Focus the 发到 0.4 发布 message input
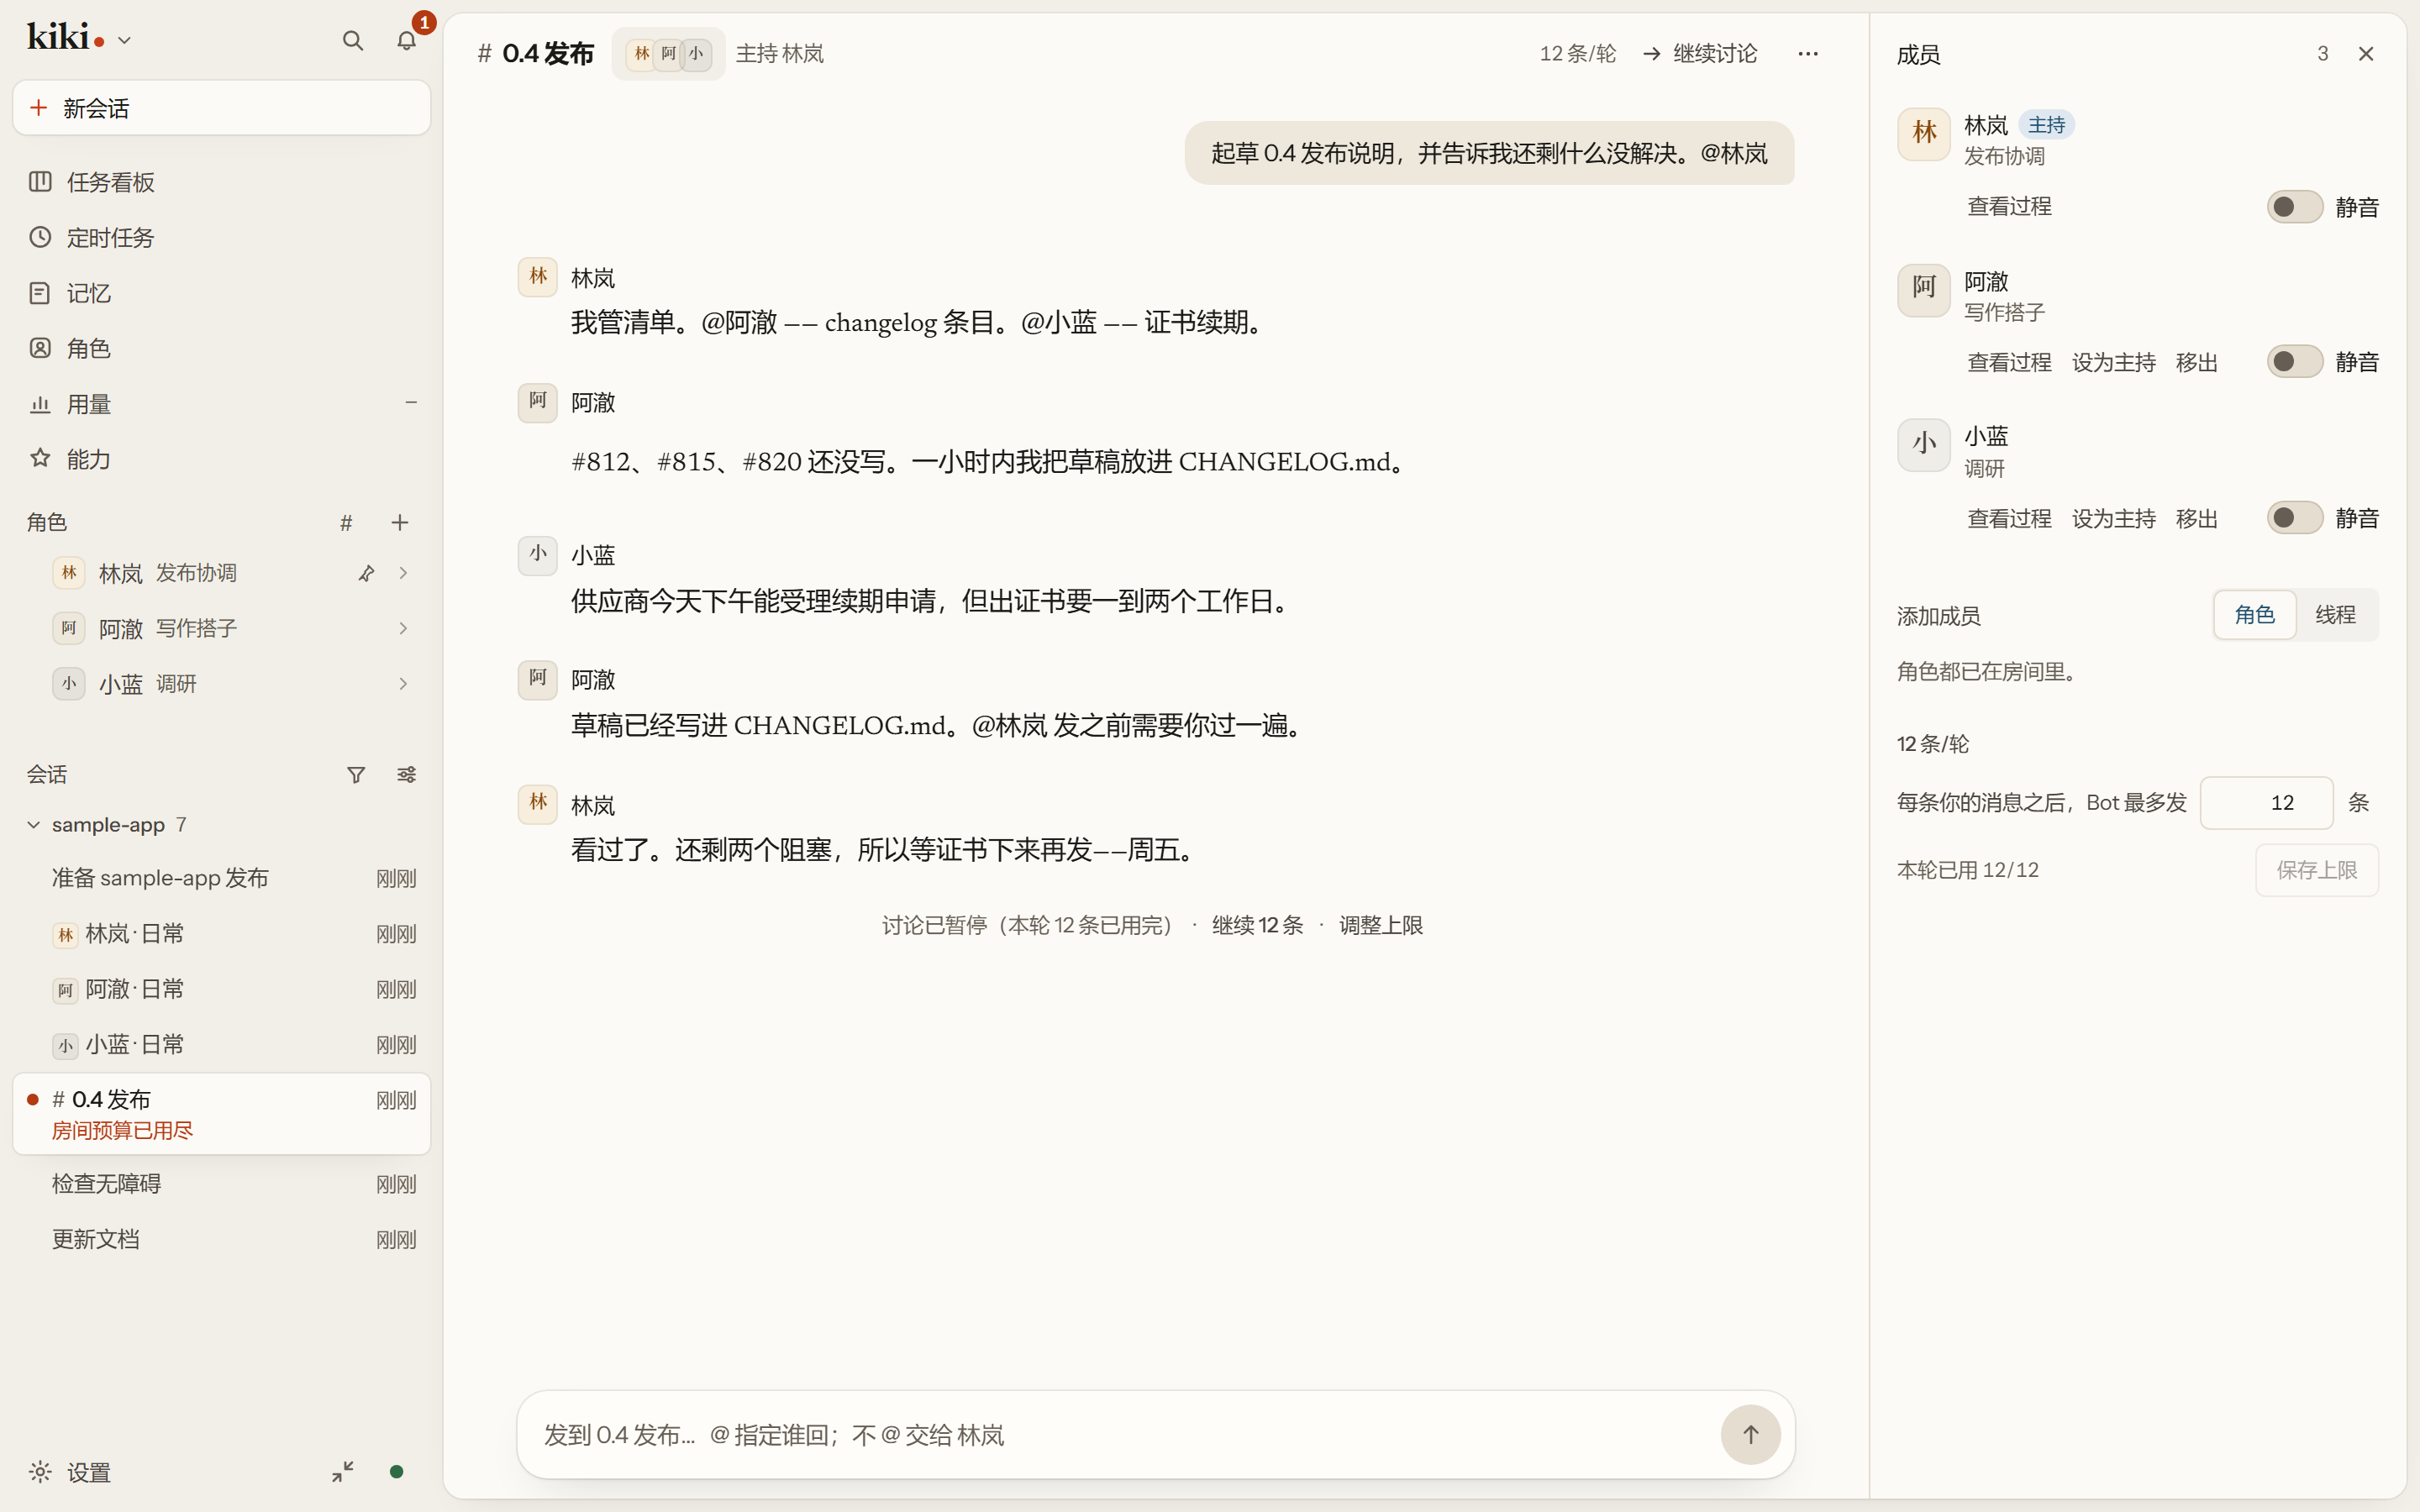The height and width of the screenshot is (1512, 2420). pyautogui.click(x=1125, y=1435)
